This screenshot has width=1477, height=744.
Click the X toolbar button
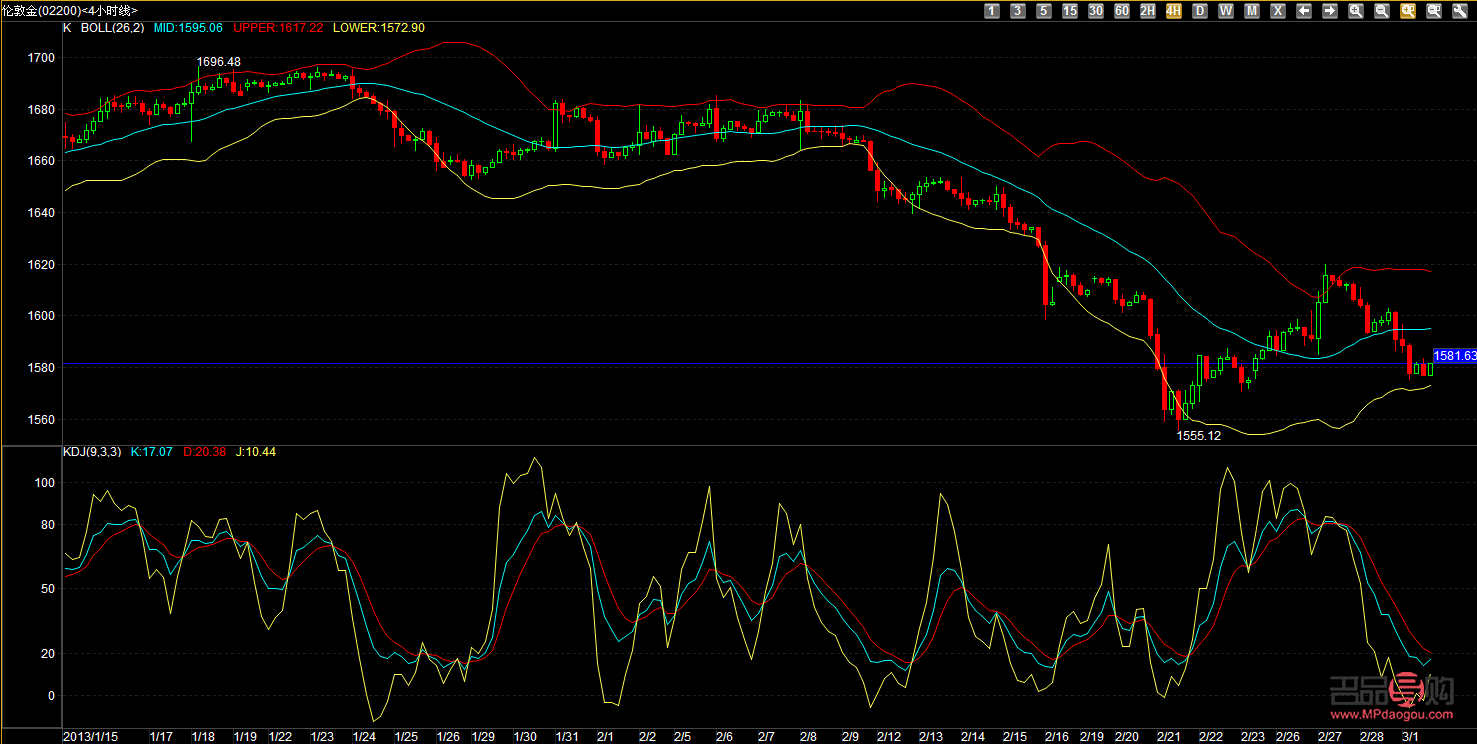1277,11
